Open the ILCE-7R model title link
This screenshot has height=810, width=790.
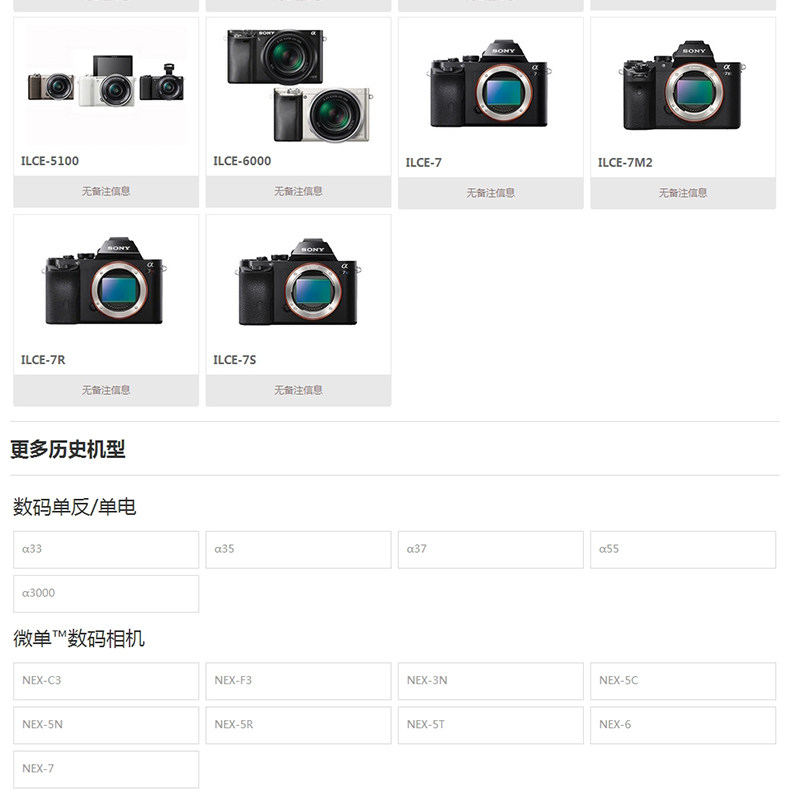pyautogui.click(x=43, y=360)
